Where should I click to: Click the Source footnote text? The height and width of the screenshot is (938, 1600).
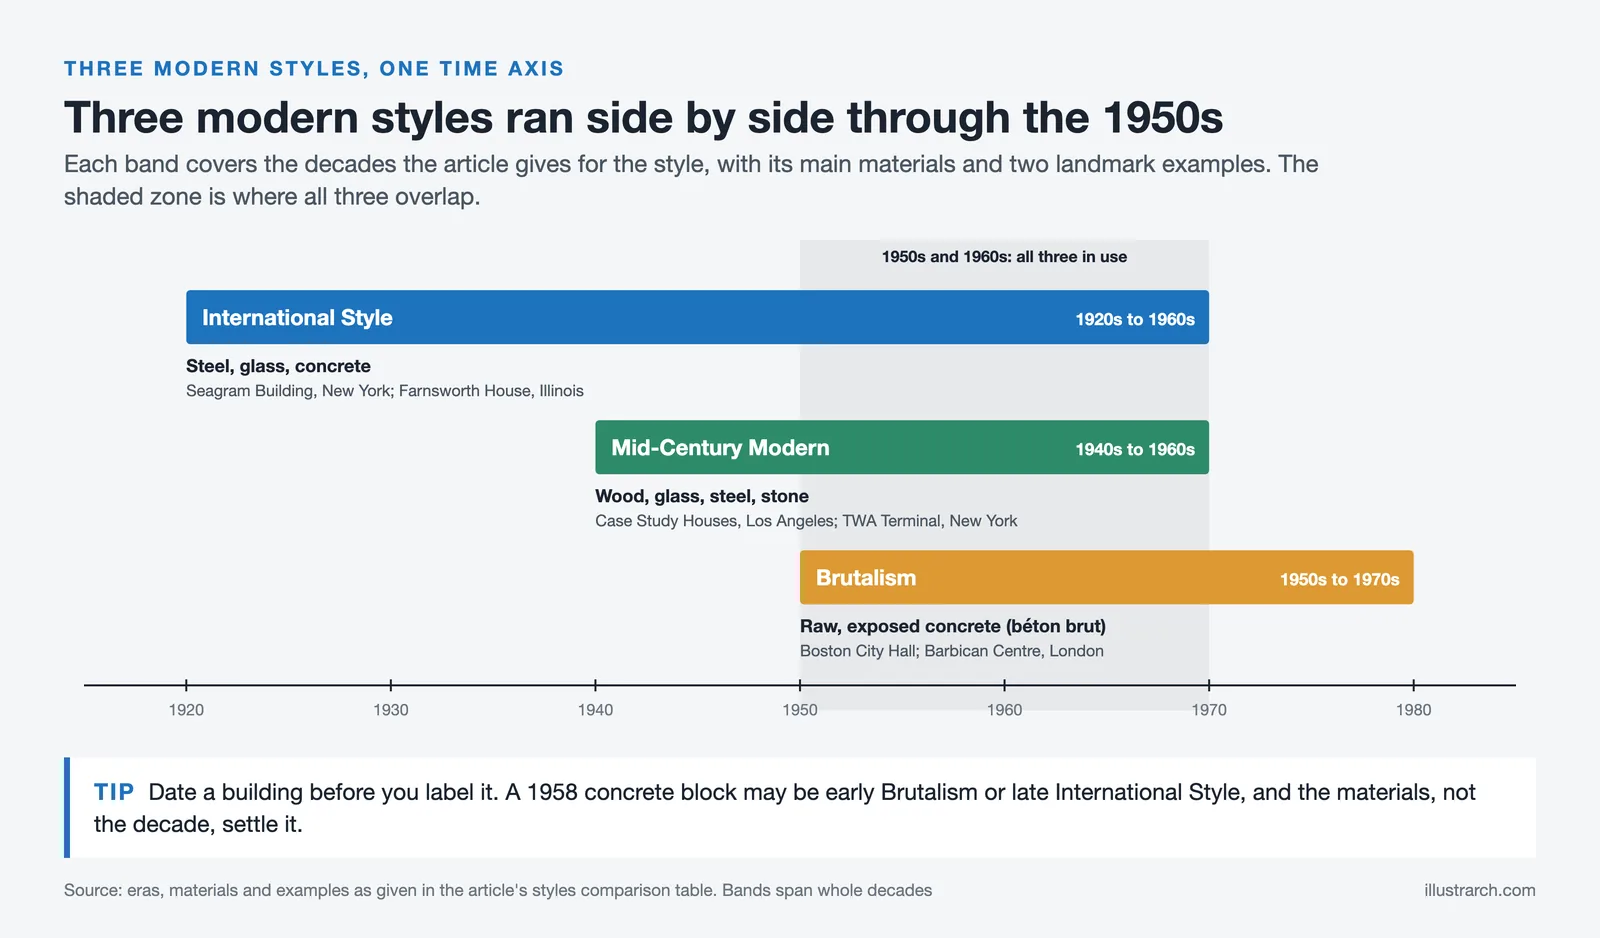[498, 890]
